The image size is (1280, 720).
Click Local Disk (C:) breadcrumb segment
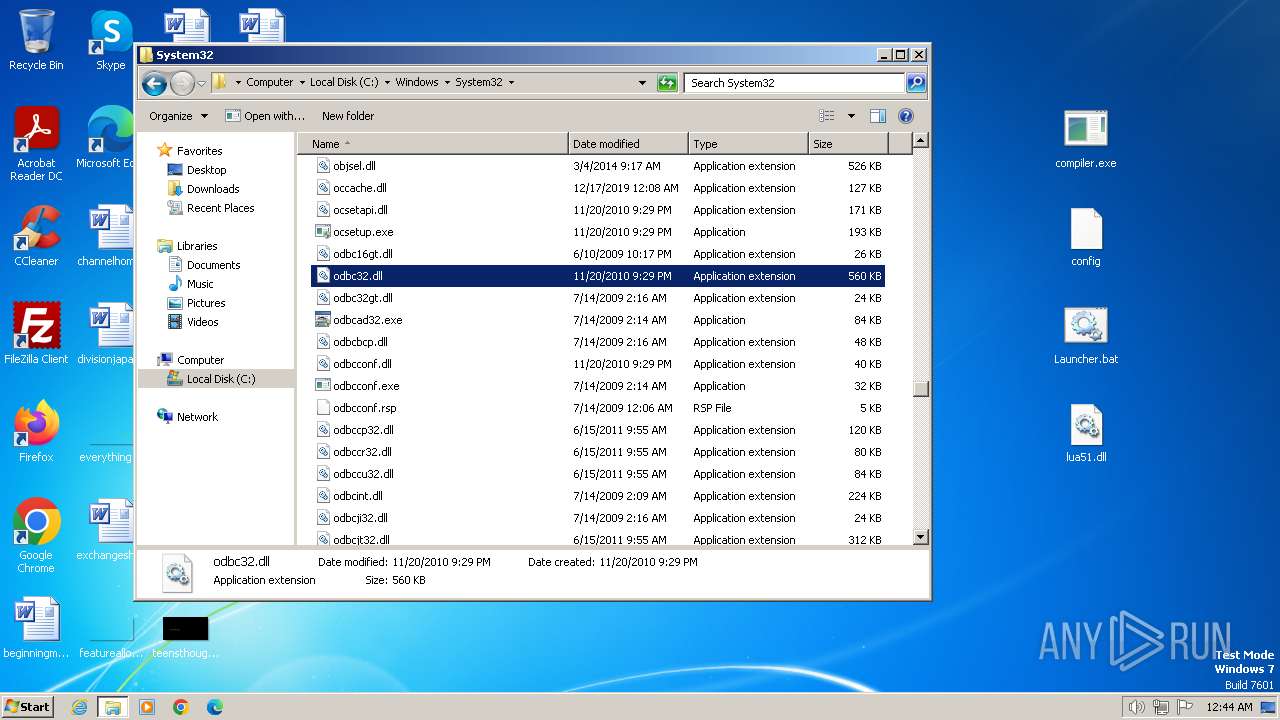(344, 83)
